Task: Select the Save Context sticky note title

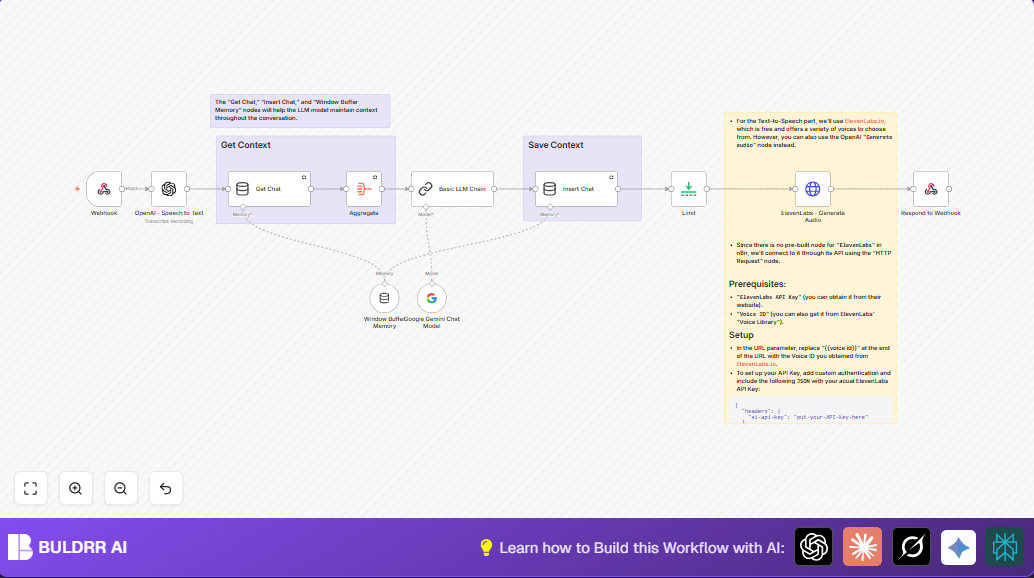Action: pyautogui.click(x=555, y=145)
